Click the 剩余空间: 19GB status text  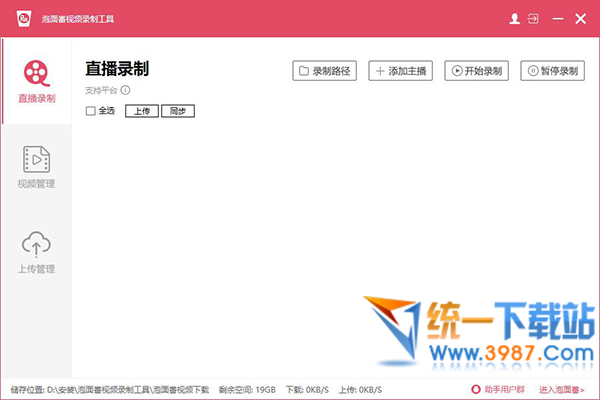tap(247, 390)
